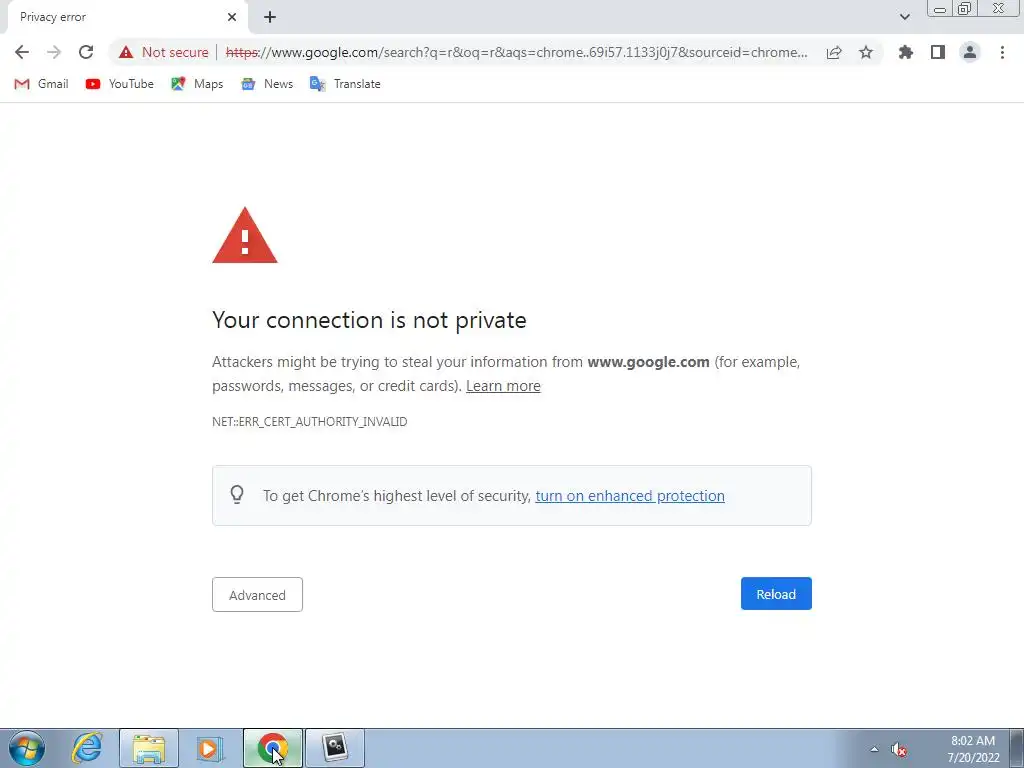The height and width of the screenshot is (768, 1024).
Task: Open Chrome's three-dot menu
Action: 1002,52
